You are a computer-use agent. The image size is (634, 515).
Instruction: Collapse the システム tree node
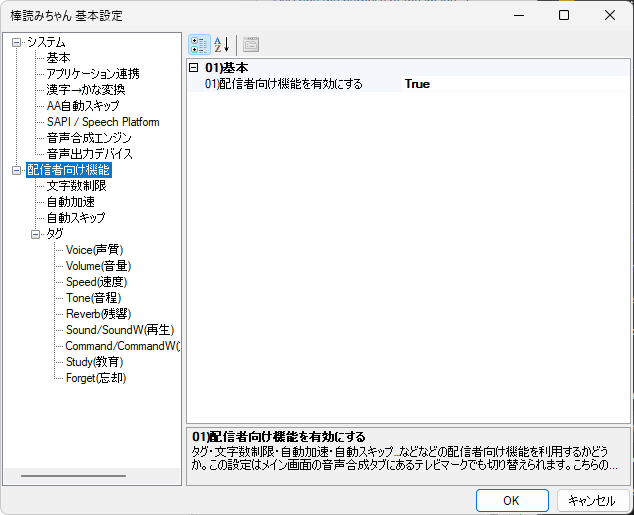coord(16,42)
